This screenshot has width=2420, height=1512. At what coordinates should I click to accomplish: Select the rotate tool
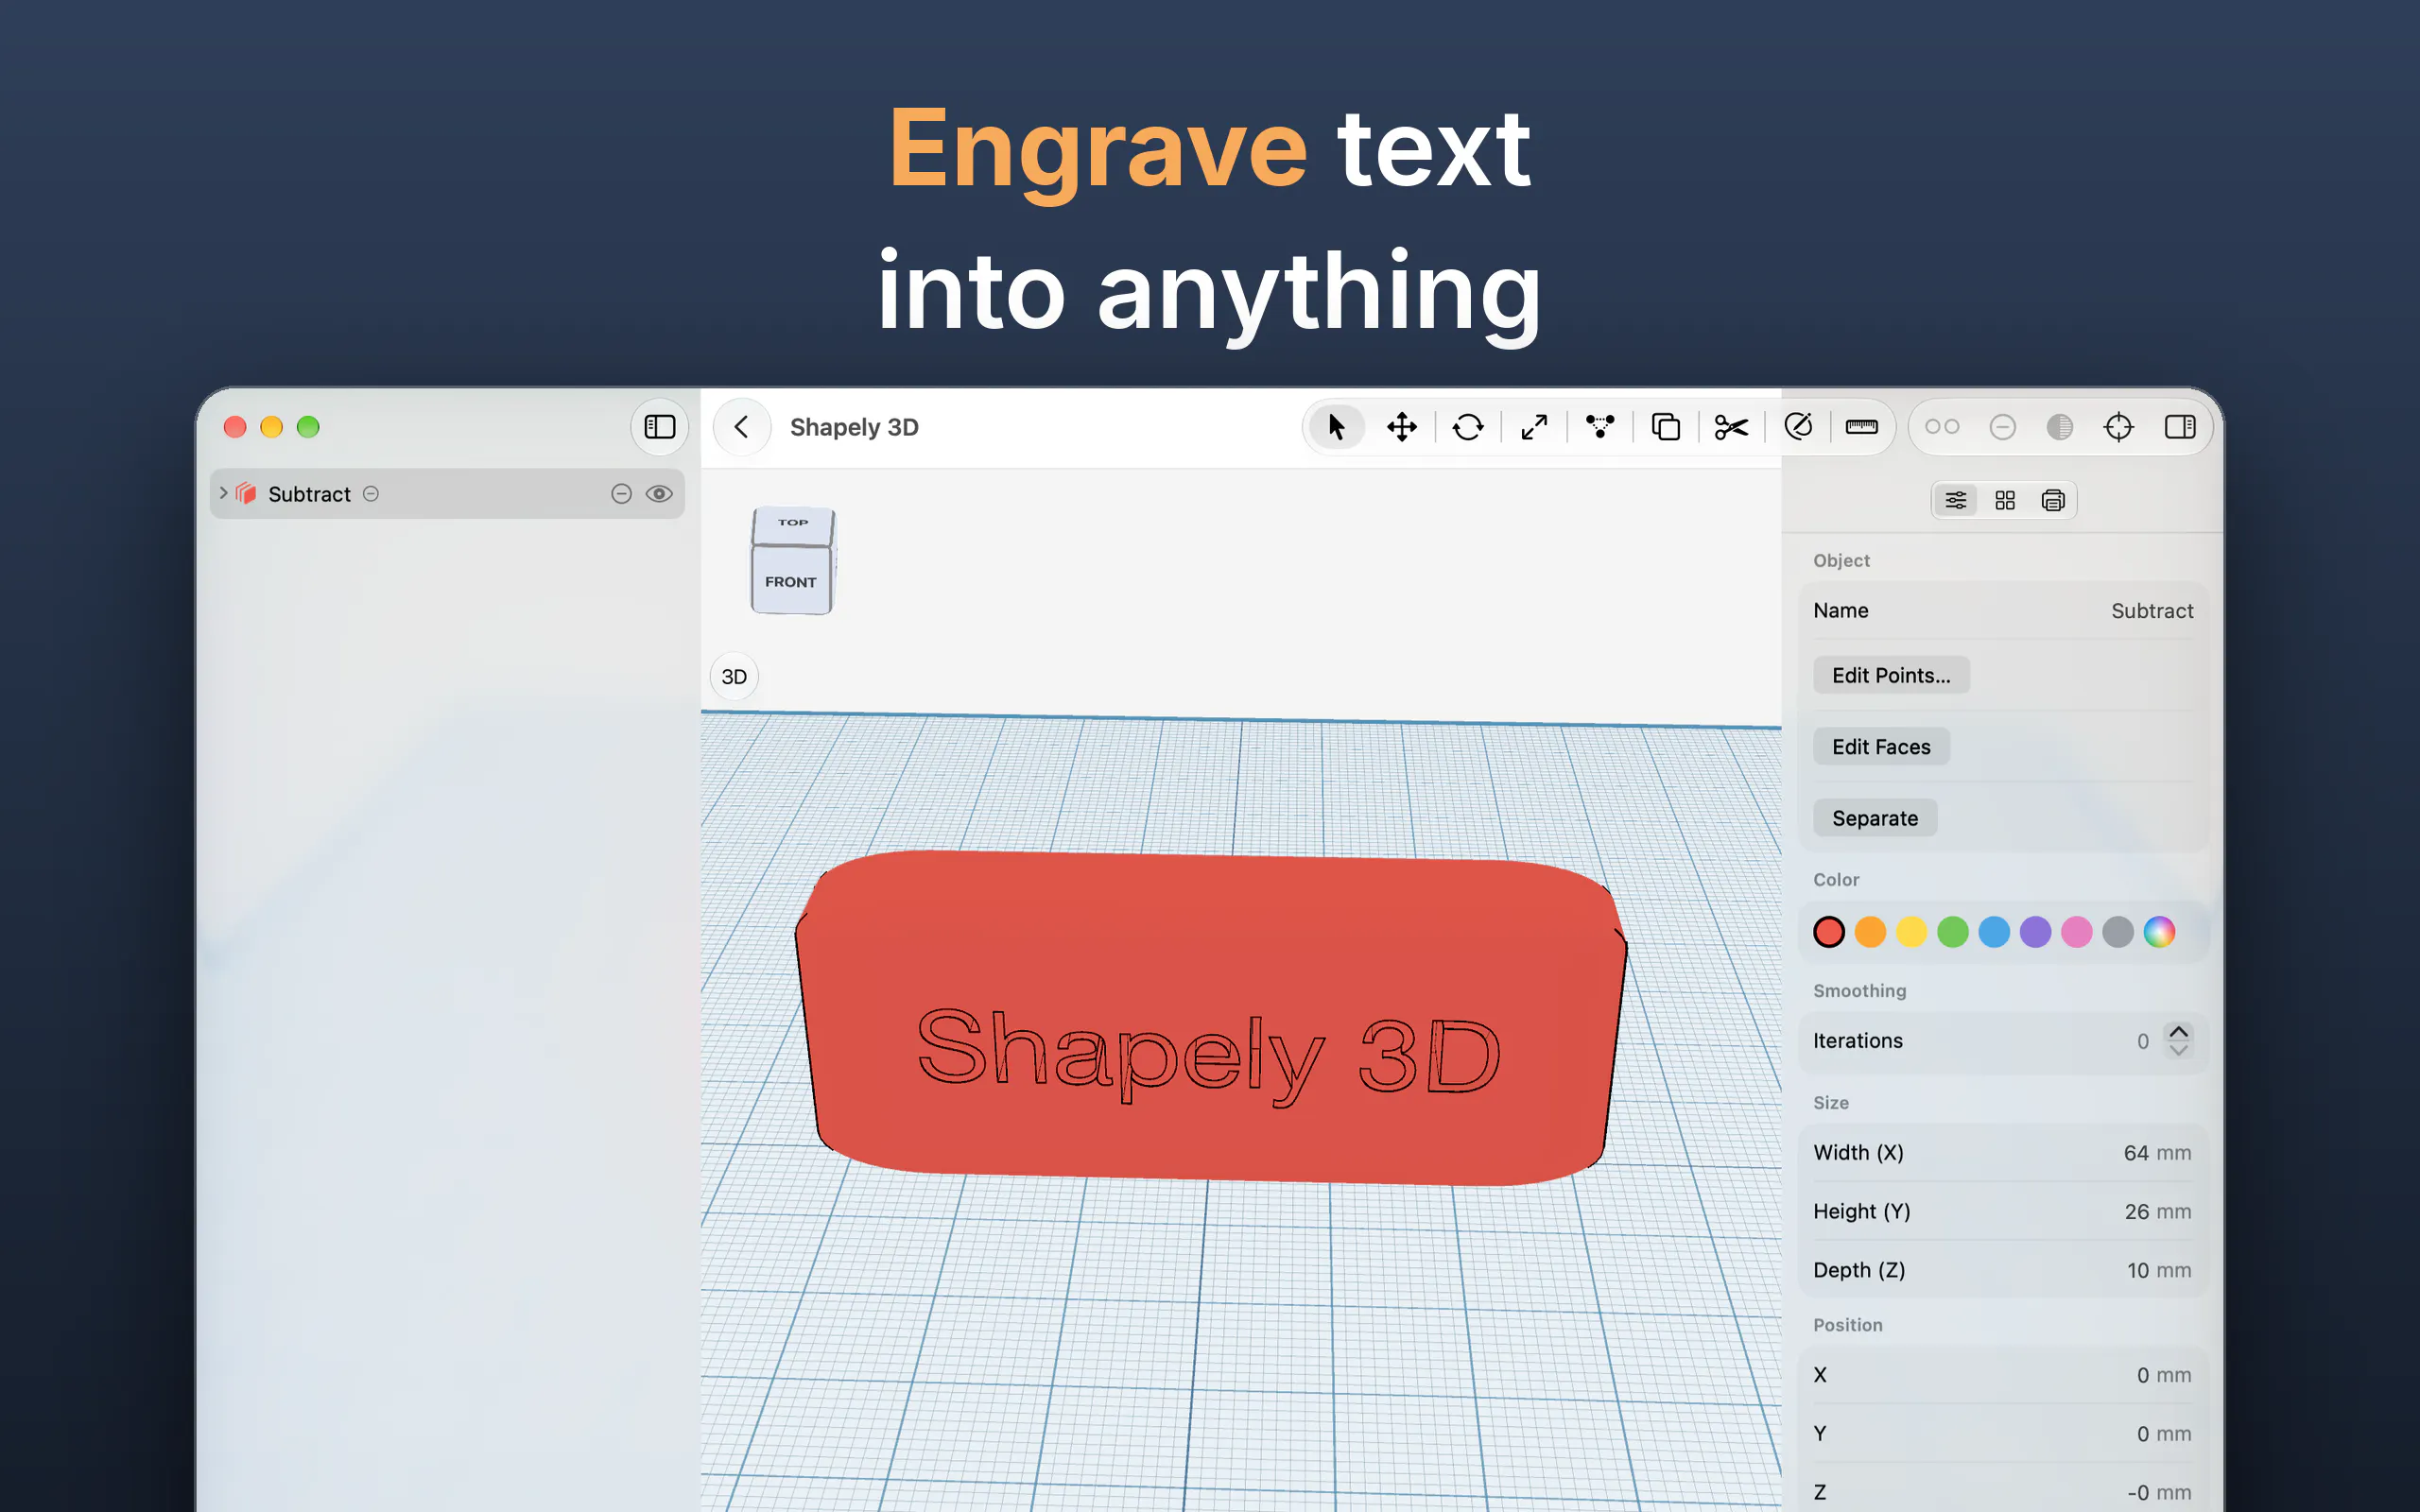coord(1468,427)
